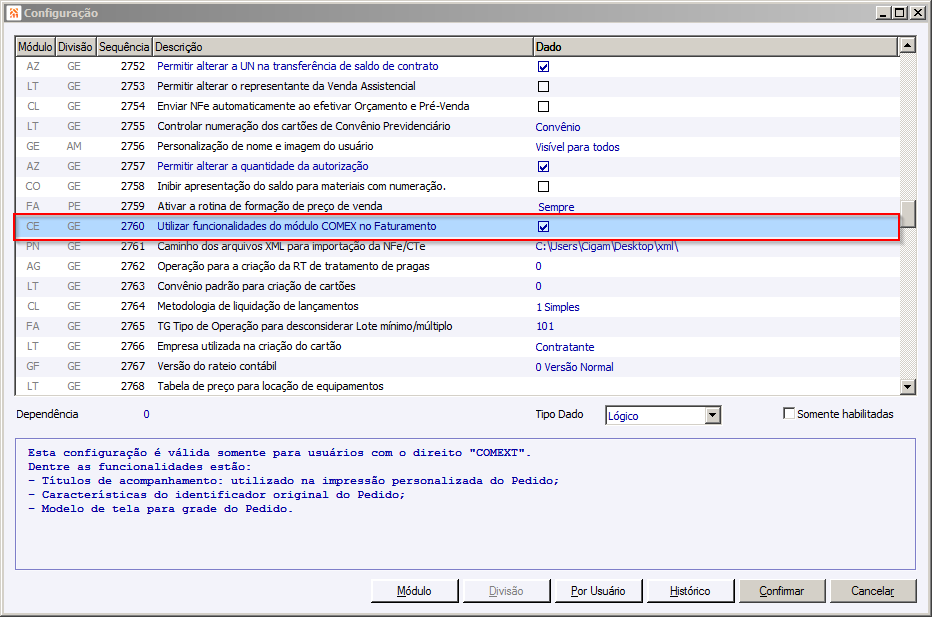Select row 2761 Caminho dos arquivos XML

pos(457,247)
